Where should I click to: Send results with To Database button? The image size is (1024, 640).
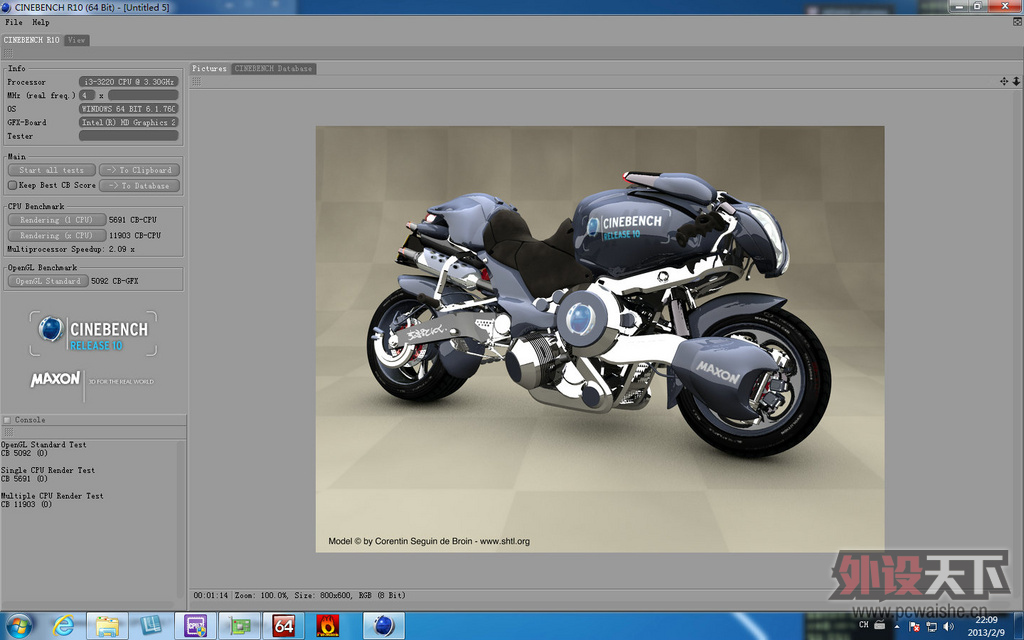click(x=139, y=185)
